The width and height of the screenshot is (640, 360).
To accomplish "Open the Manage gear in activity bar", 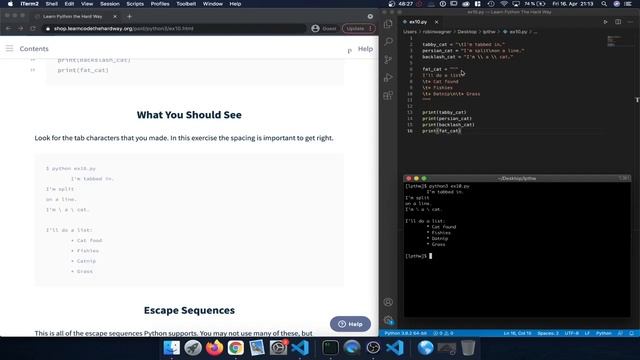I will point(388,320).
